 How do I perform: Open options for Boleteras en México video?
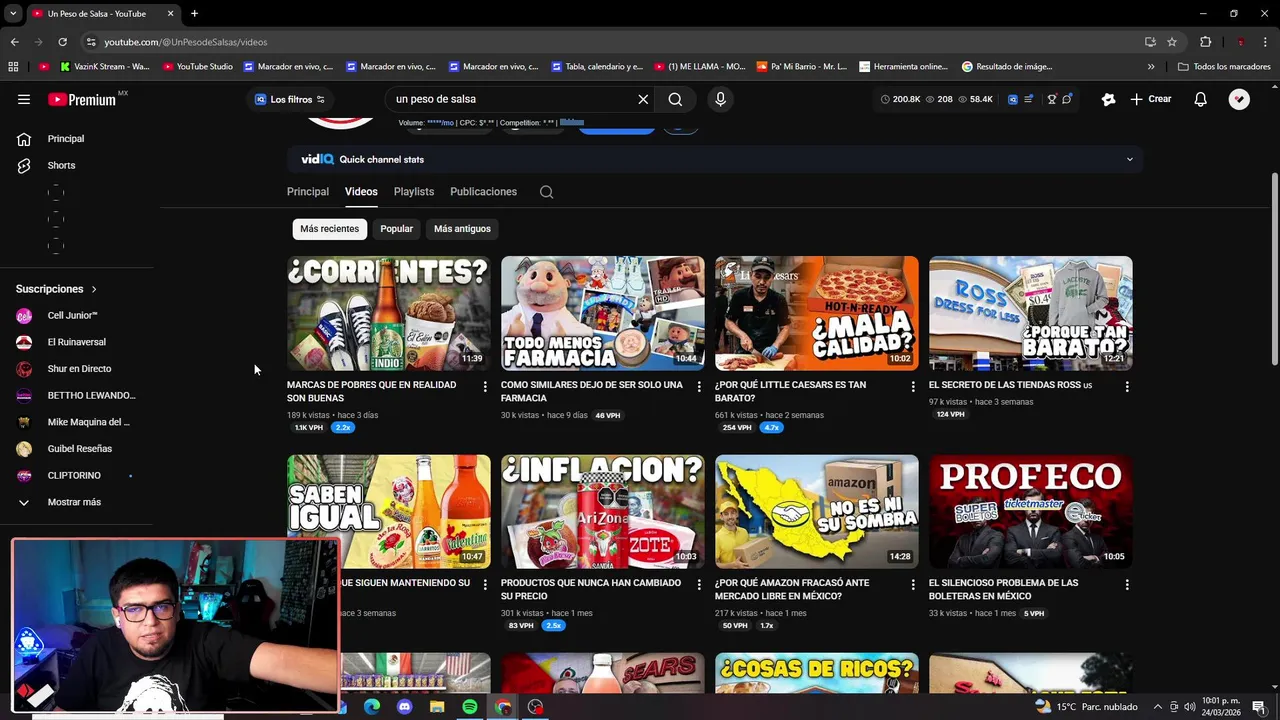(1127, 584)
